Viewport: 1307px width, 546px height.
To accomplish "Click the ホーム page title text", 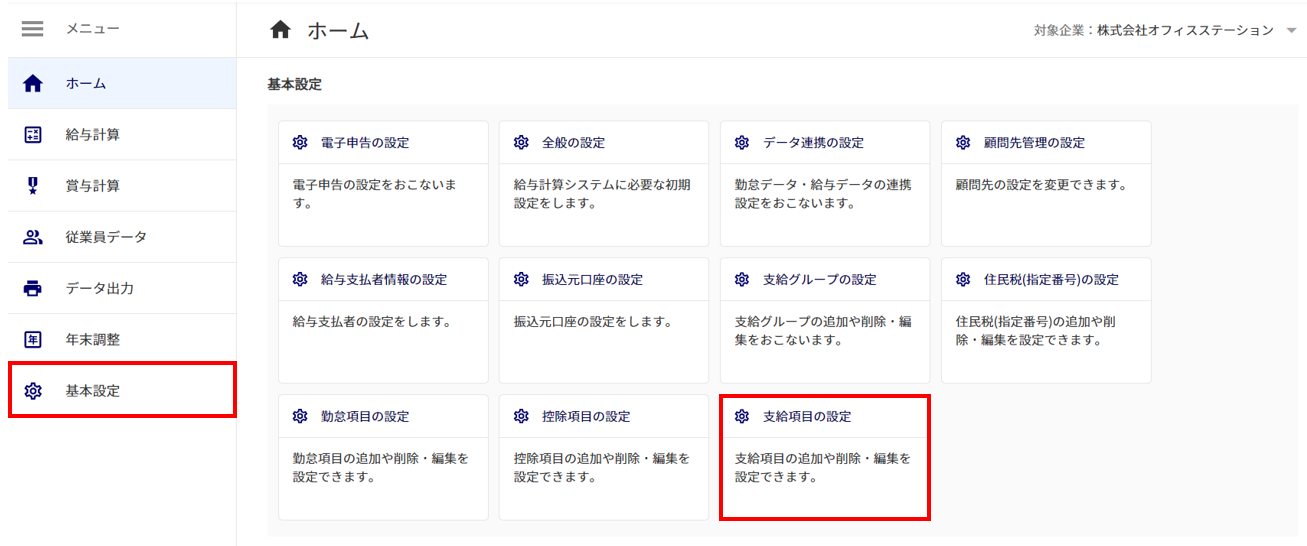I will coord(338,31).
